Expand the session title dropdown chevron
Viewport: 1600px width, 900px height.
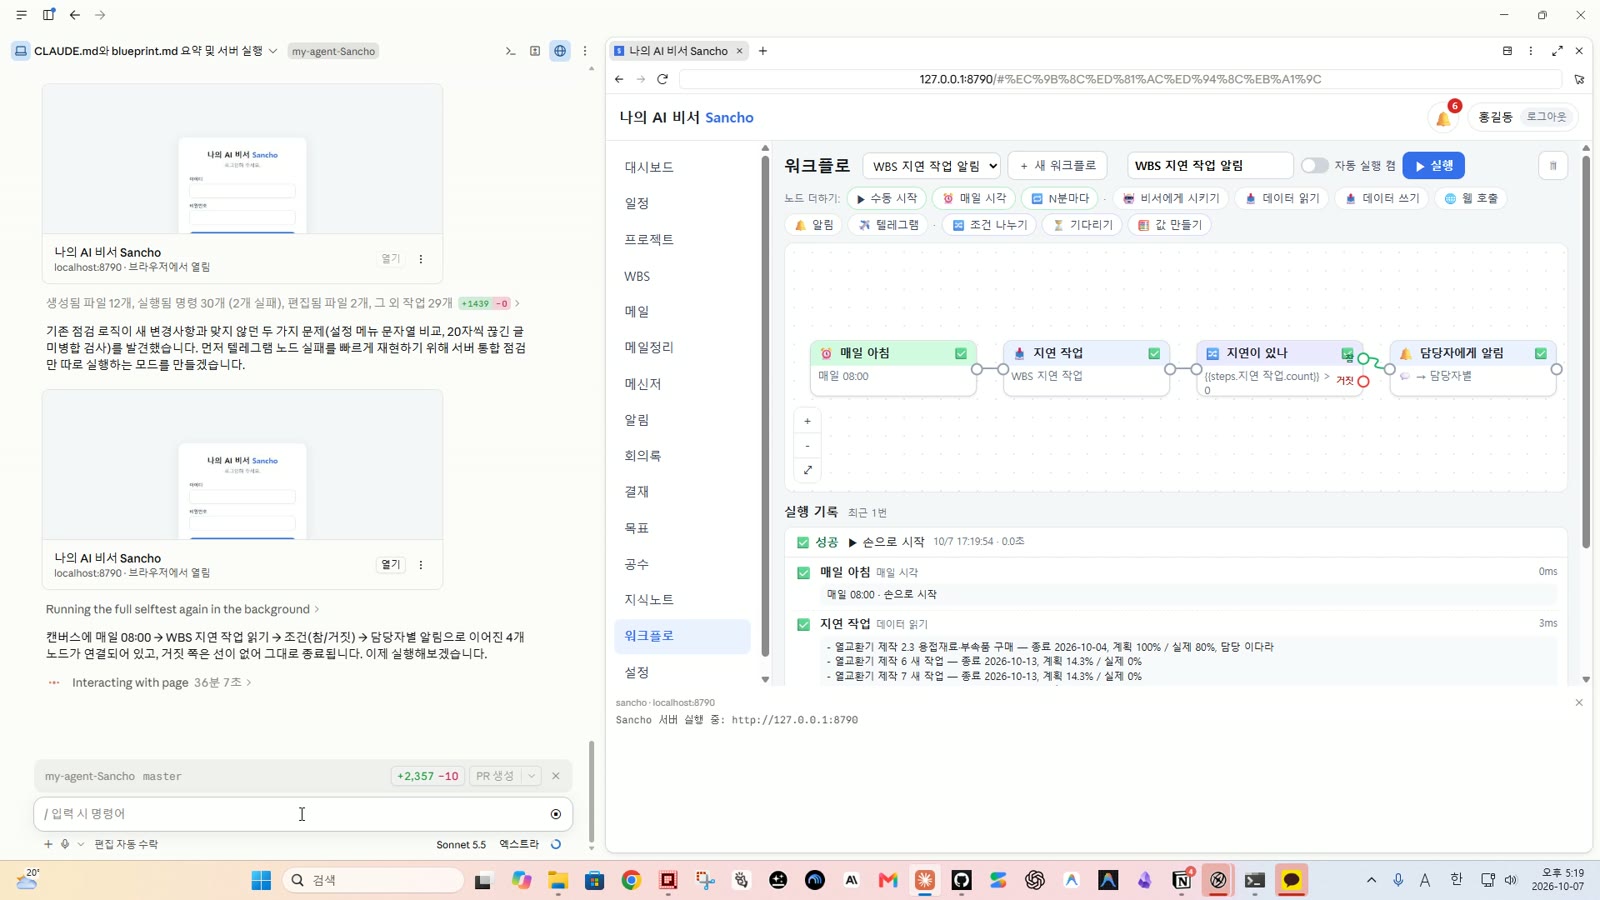(x=273, y=51)
